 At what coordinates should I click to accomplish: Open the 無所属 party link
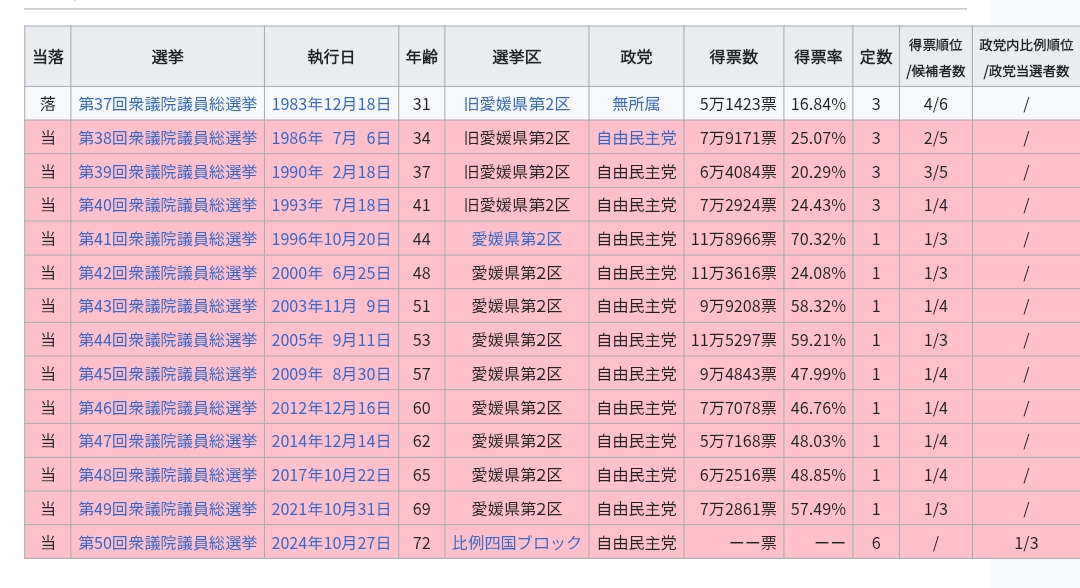[x=636, y=104]
